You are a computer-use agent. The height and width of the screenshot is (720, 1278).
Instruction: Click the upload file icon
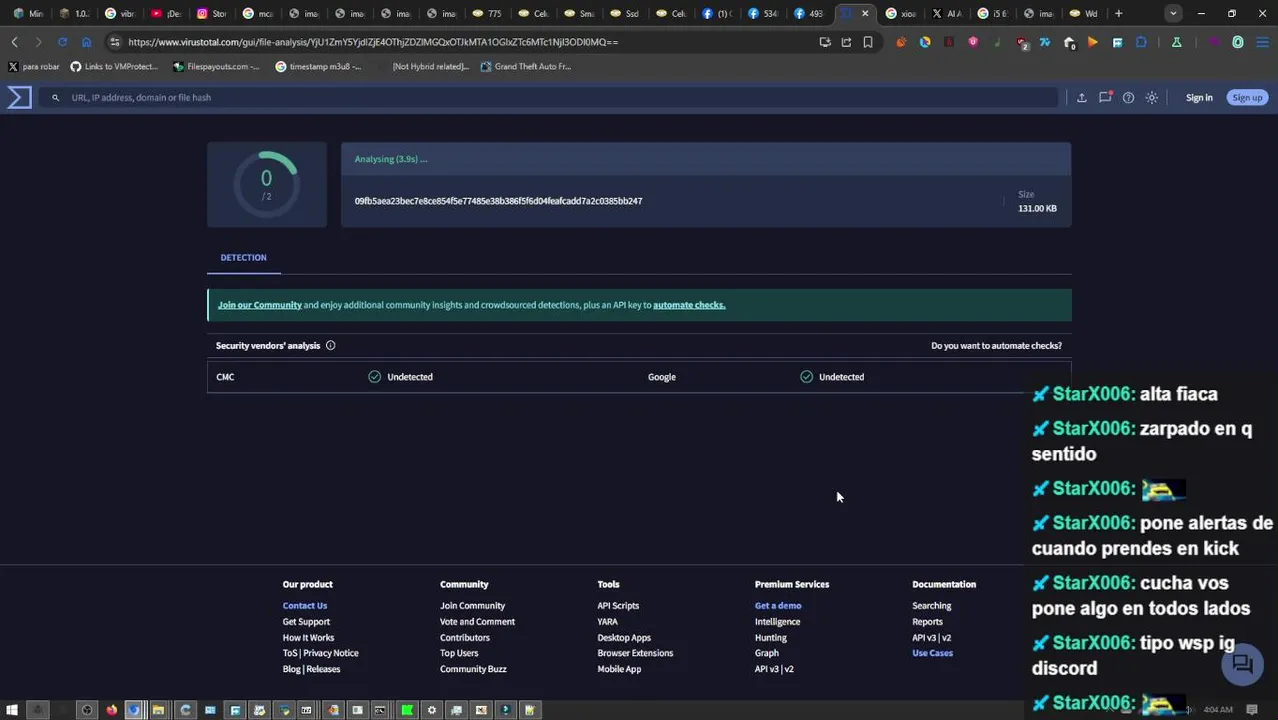1081,98
